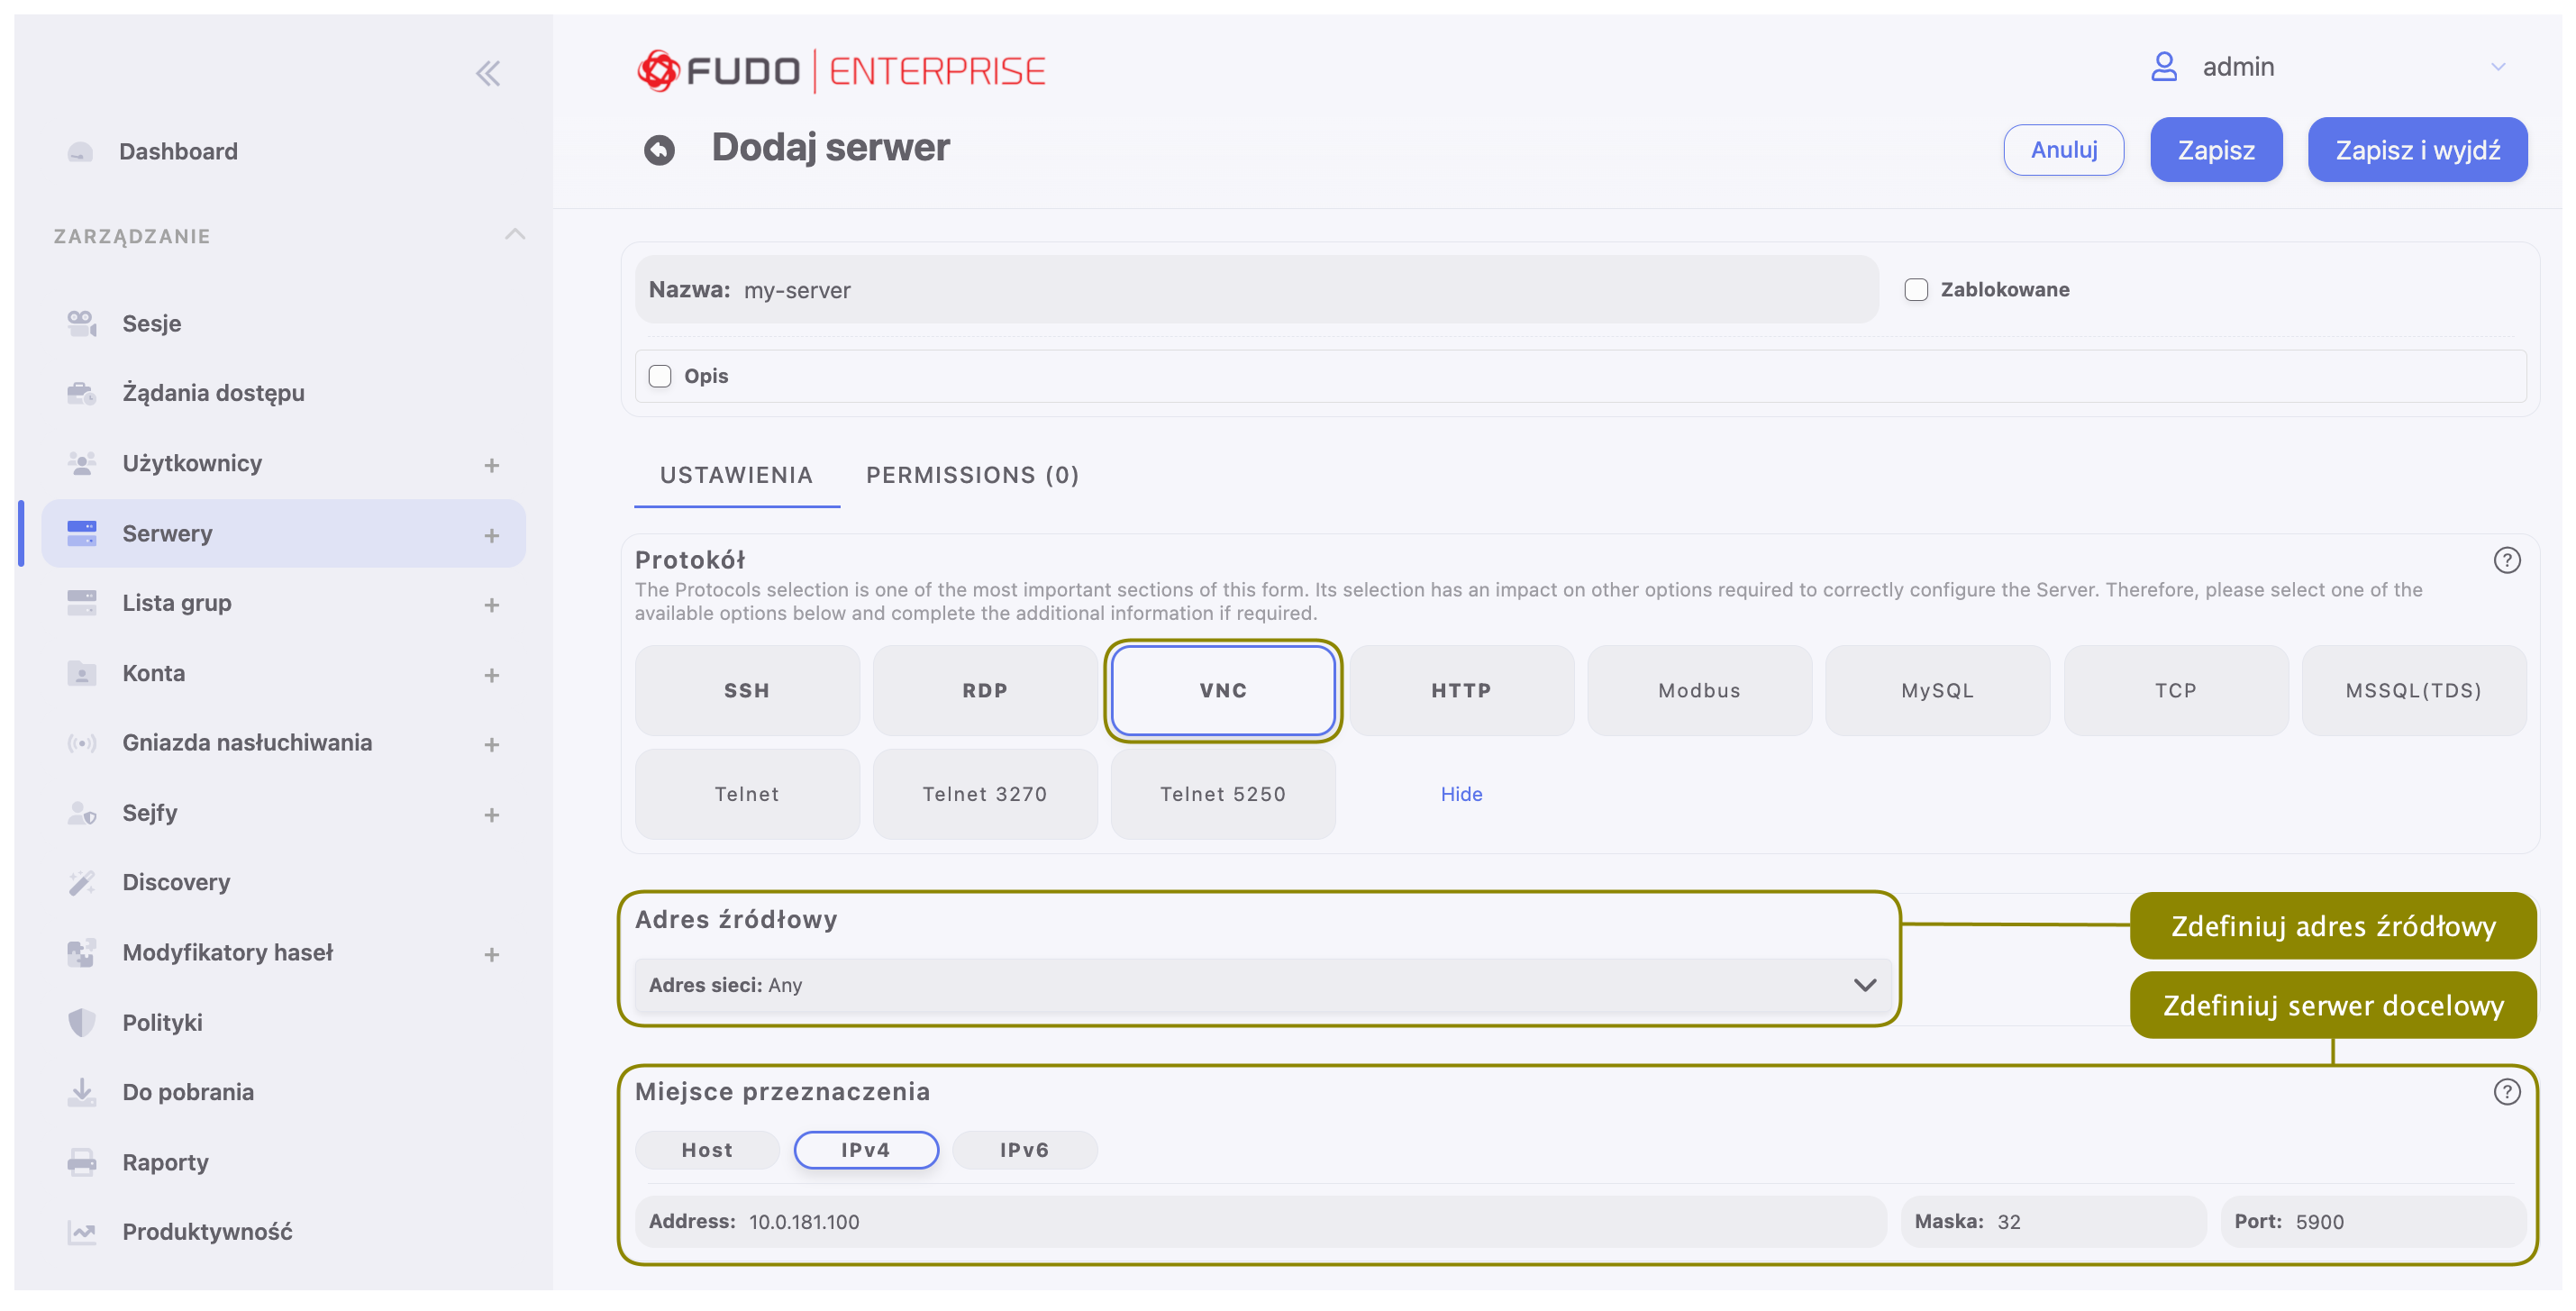Expand the Adres sieci dropdown
This screenshot has width=2576, height=1311.
pos(1864,985)
